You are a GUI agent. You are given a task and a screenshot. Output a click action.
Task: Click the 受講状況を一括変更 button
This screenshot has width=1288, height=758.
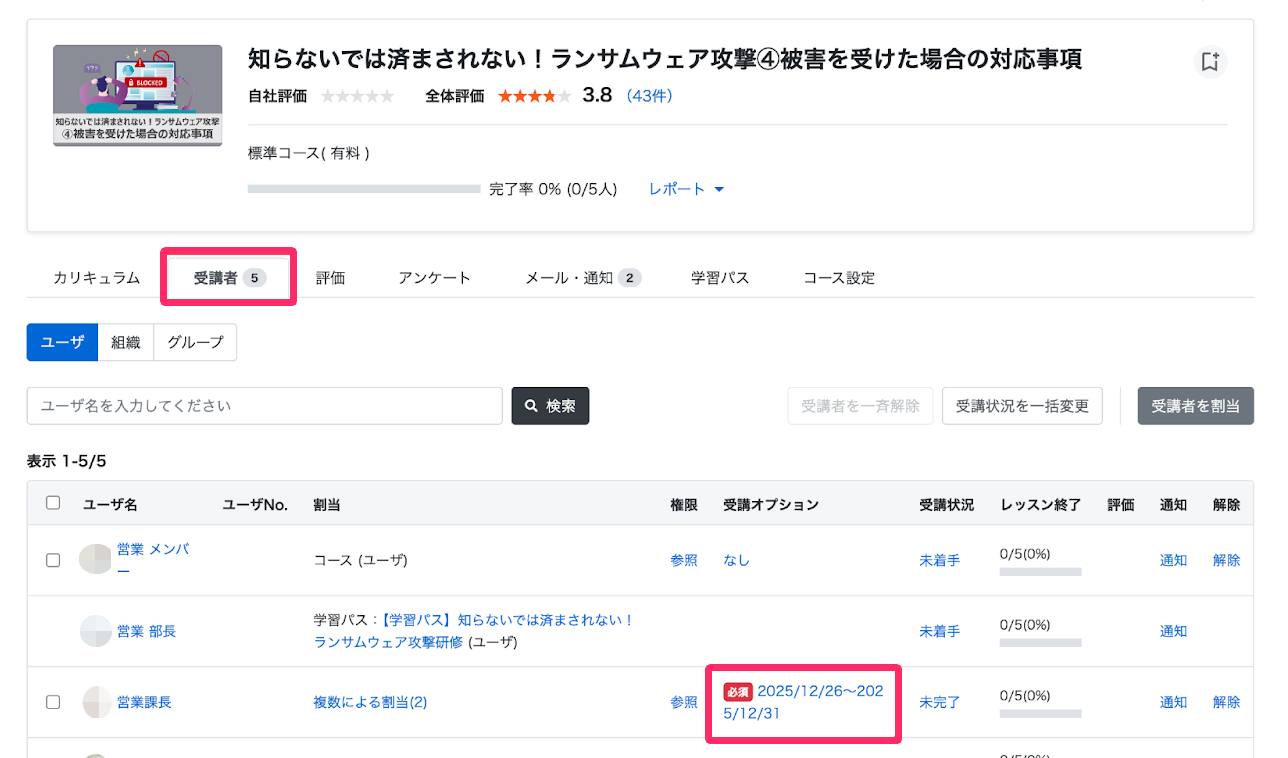1022,406
